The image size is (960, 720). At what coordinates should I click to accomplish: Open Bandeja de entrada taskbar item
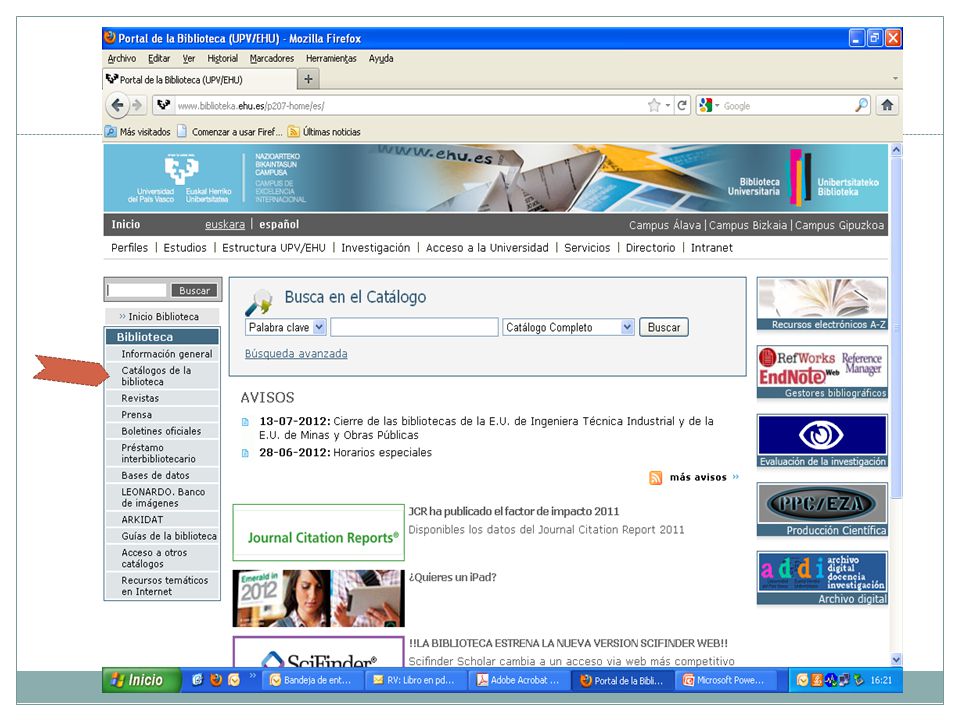[x=312, y=680]
